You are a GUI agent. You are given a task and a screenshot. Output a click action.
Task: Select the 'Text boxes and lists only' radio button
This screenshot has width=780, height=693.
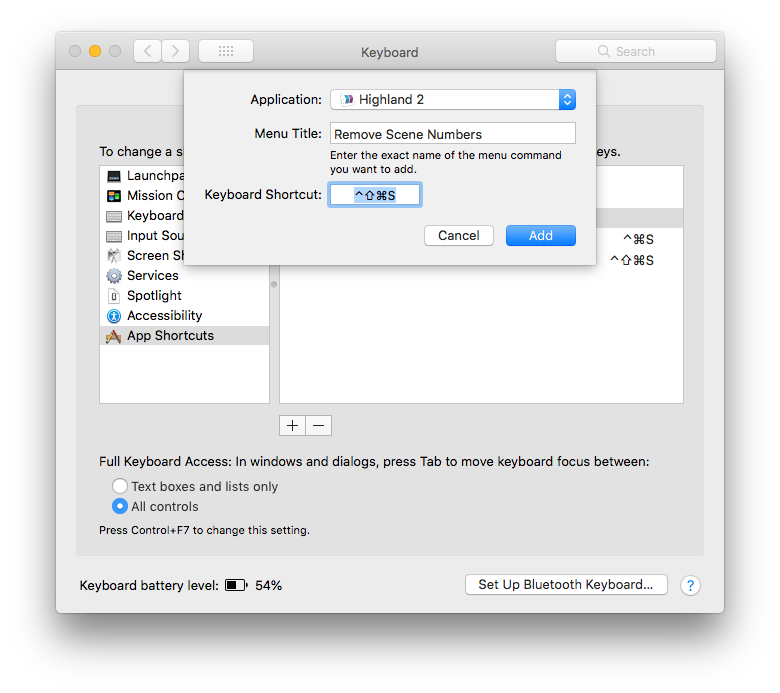120,487
